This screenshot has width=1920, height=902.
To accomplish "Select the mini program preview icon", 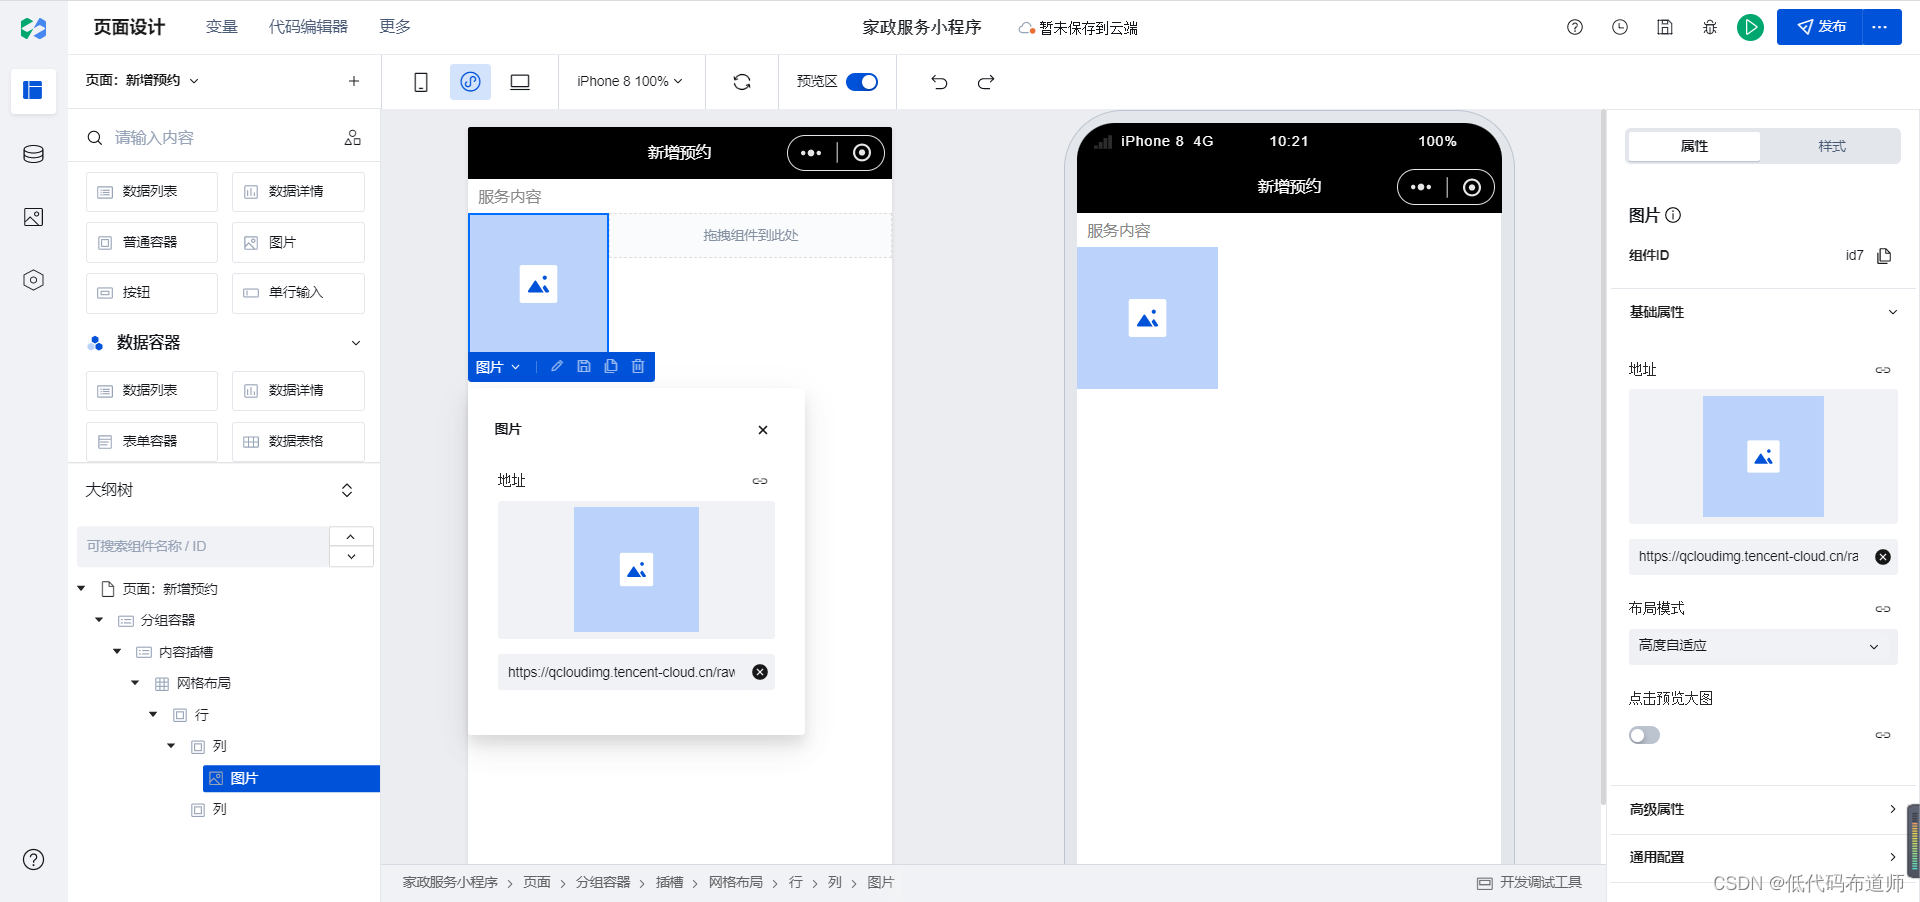I will point(470,82).
